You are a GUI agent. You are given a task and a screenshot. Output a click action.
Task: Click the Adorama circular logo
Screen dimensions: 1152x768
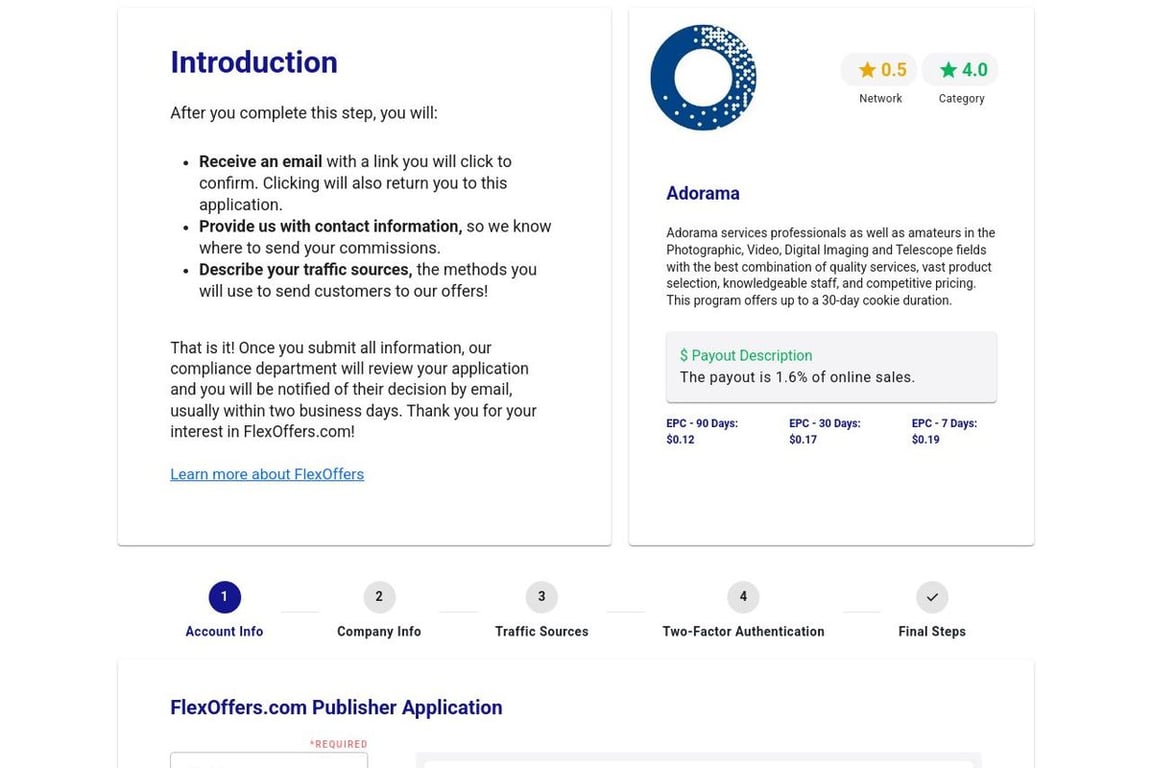[703, 77]
